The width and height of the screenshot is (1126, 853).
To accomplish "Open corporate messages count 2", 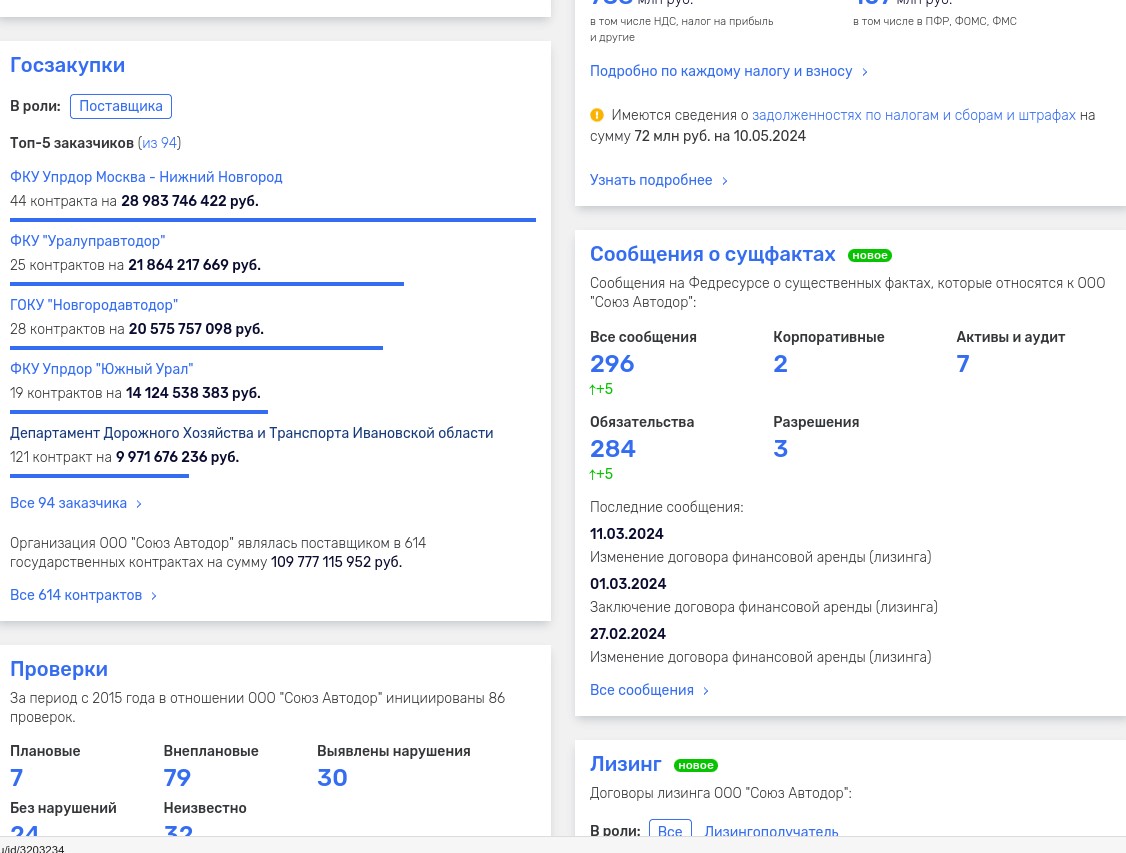I will tap(781, 364).
